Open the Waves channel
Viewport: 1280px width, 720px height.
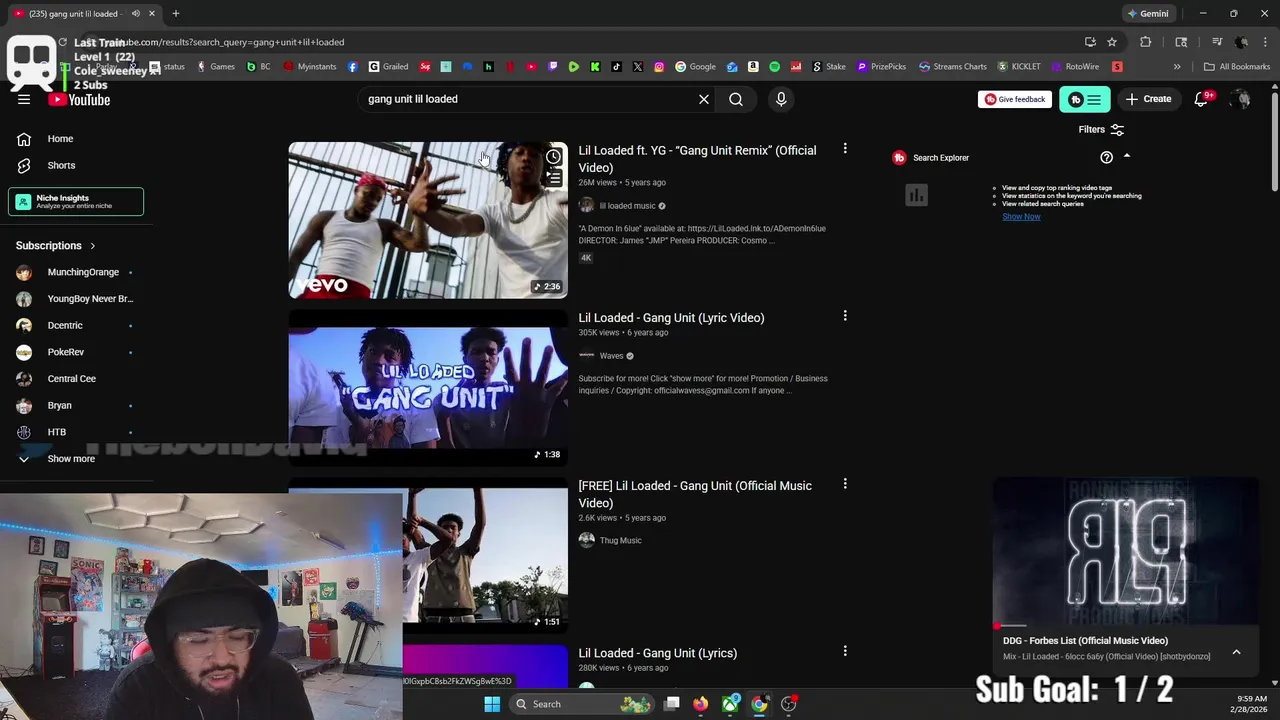tap(611, 356)
